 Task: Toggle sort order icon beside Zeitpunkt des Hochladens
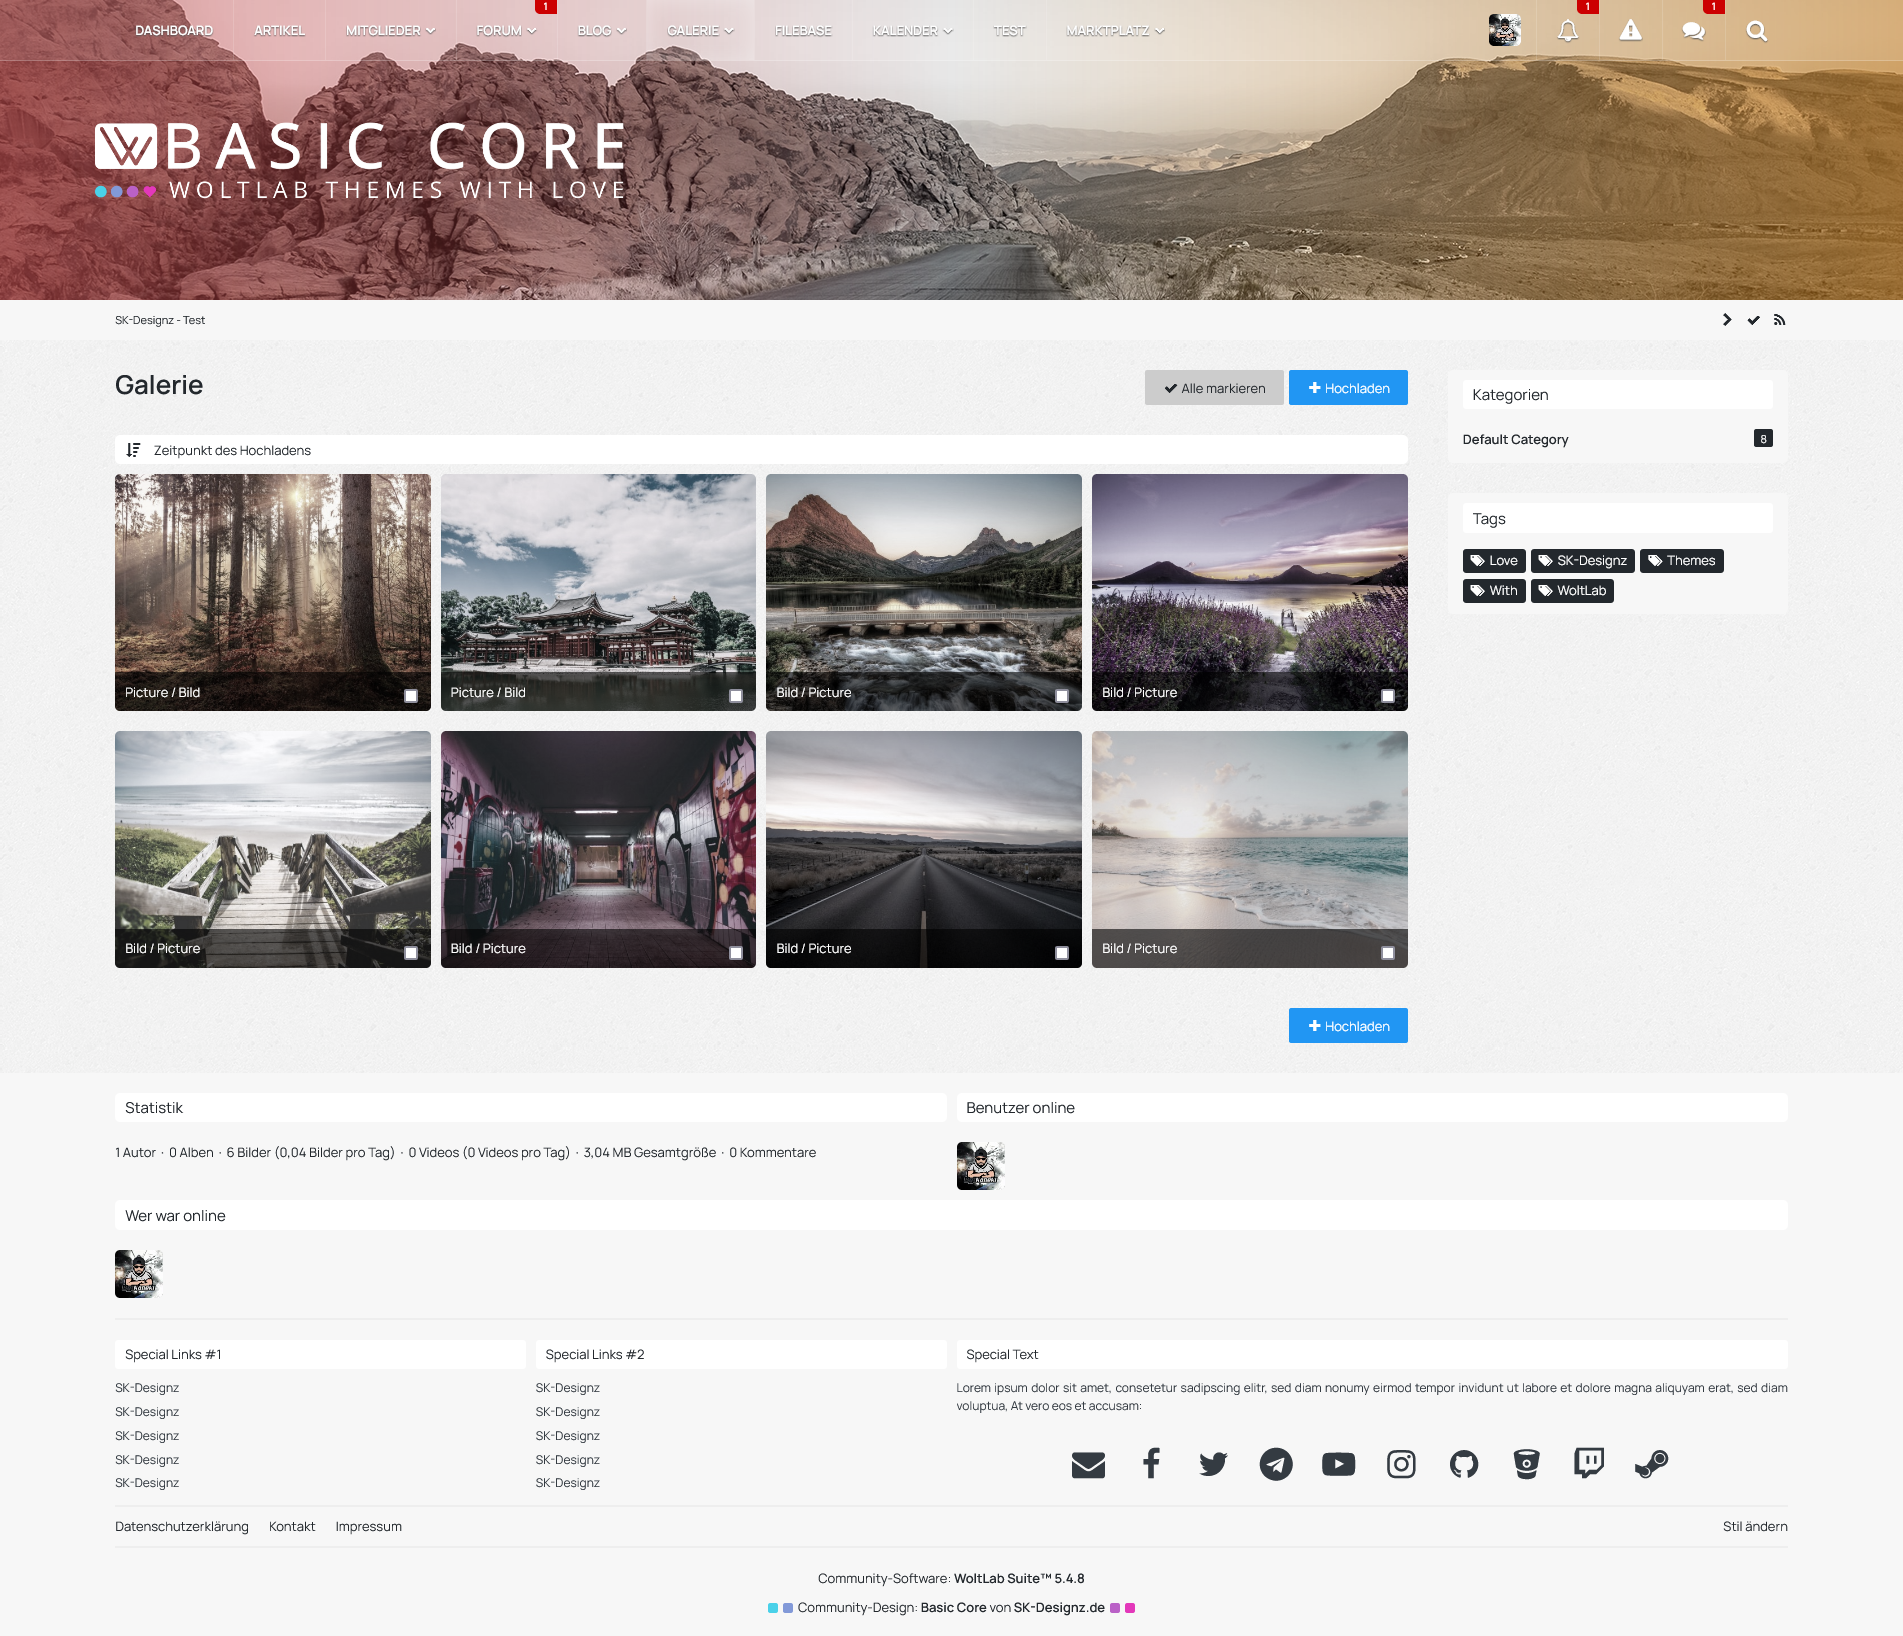[x=133, y=450]
